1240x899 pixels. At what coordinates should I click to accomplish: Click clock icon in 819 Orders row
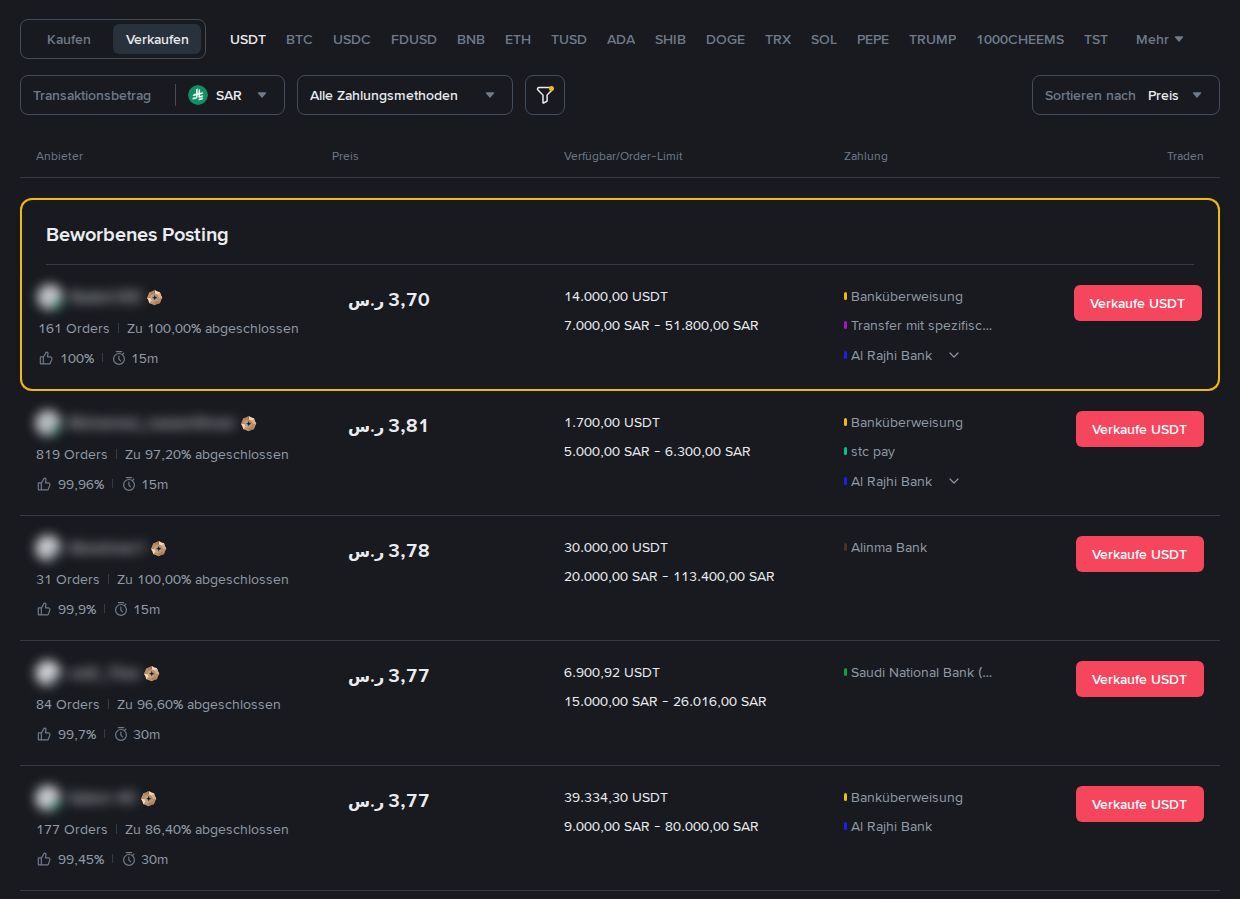click(129, 484)
